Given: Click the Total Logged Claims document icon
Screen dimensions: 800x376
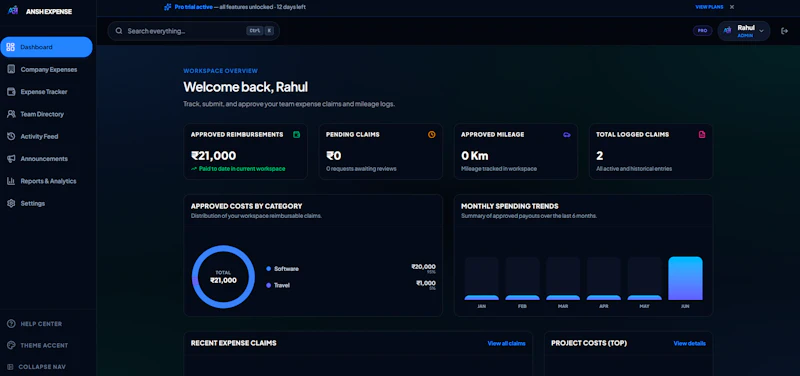Looking at the screenshot, I should [x=702, y=135].
